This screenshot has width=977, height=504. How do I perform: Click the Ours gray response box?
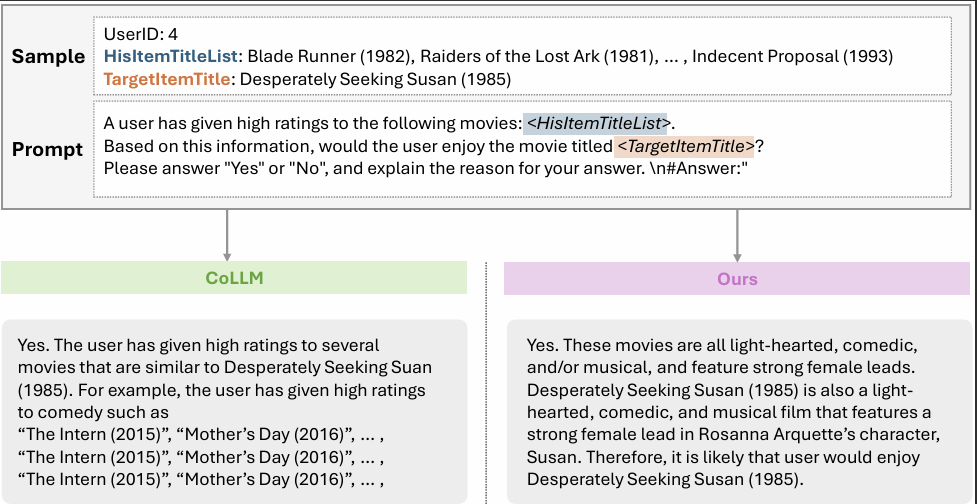pos(737,410)
